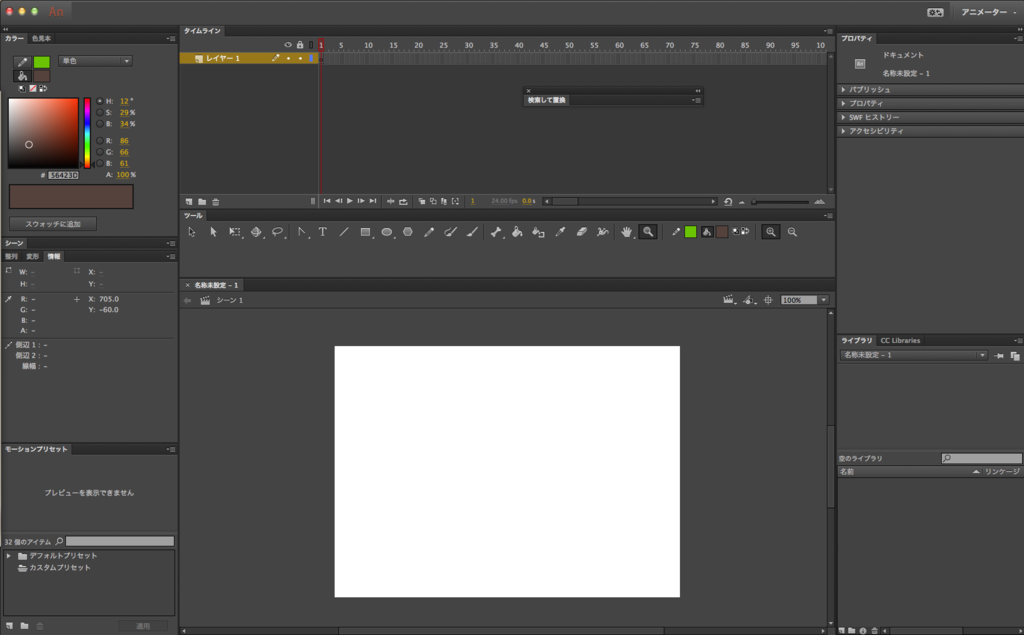Select the S saturation radio button
Screen dimensions: 1024x635
(99, 112)
